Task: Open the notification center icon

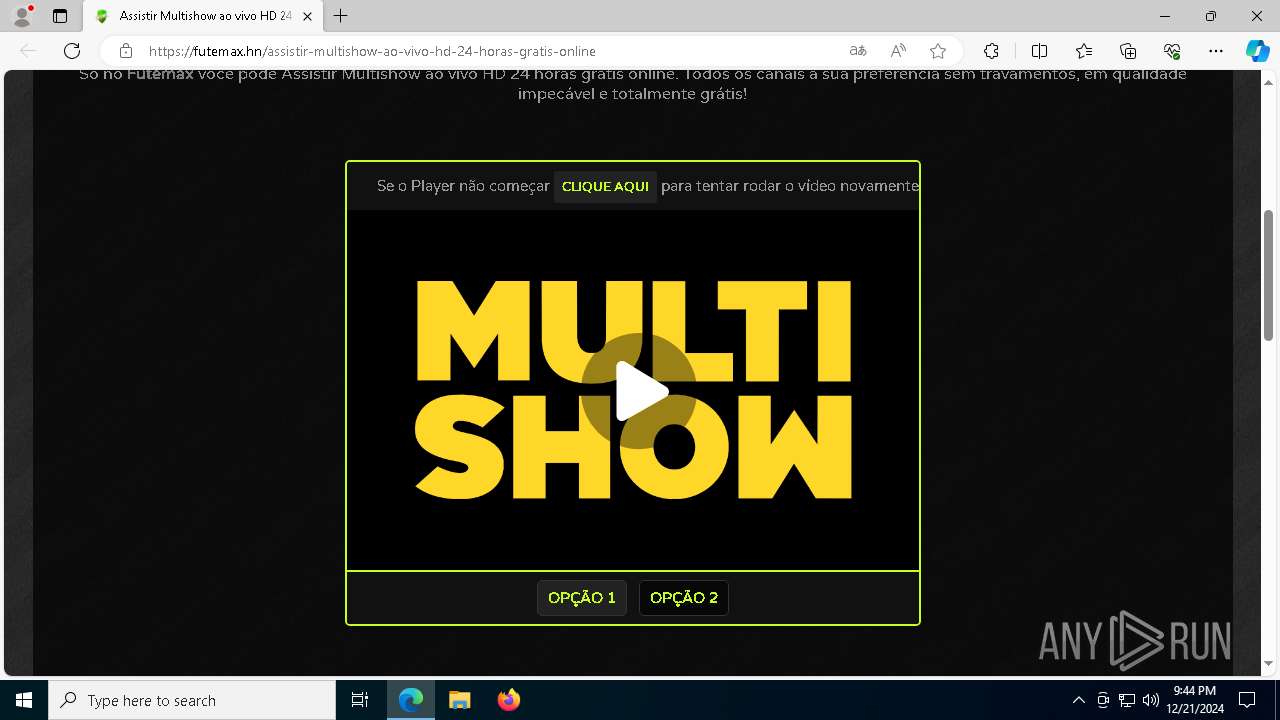Action: tap(1247, 700)
